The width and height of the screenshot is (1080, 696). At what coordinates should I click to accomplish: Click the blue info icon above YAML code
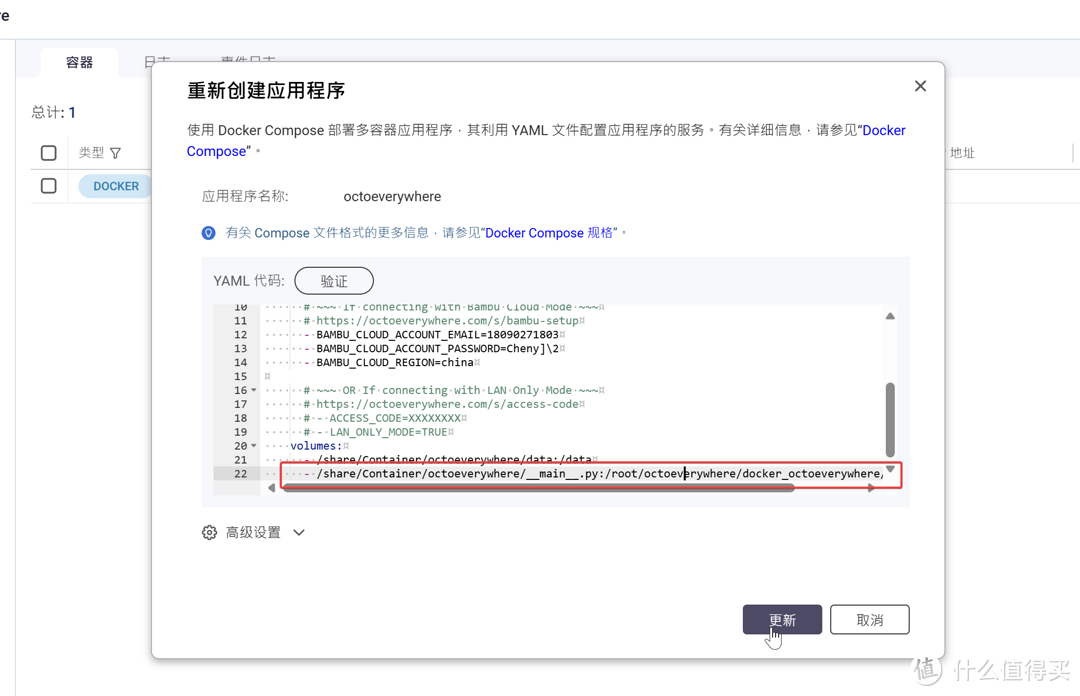coord(208,233)
